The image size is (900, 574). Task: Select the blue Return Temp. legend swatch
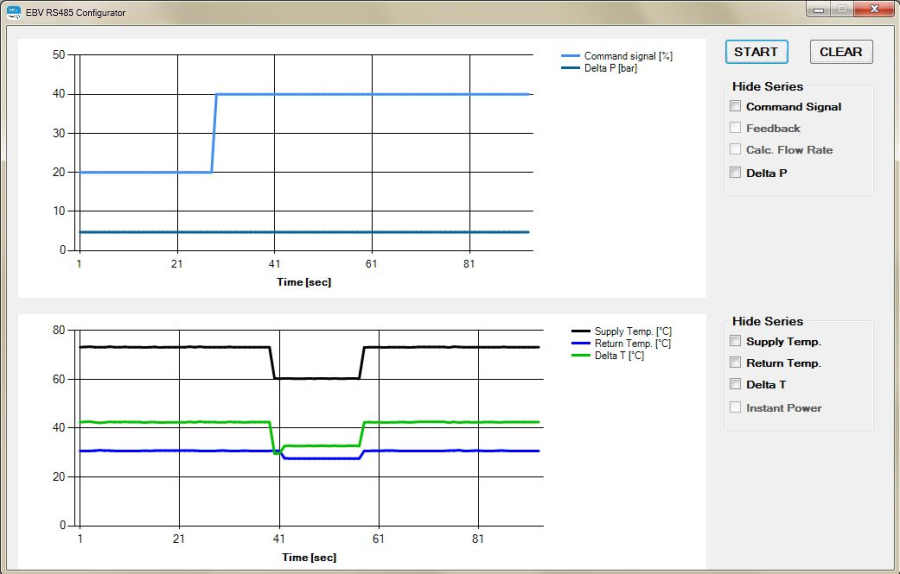[x=581, y=343]
